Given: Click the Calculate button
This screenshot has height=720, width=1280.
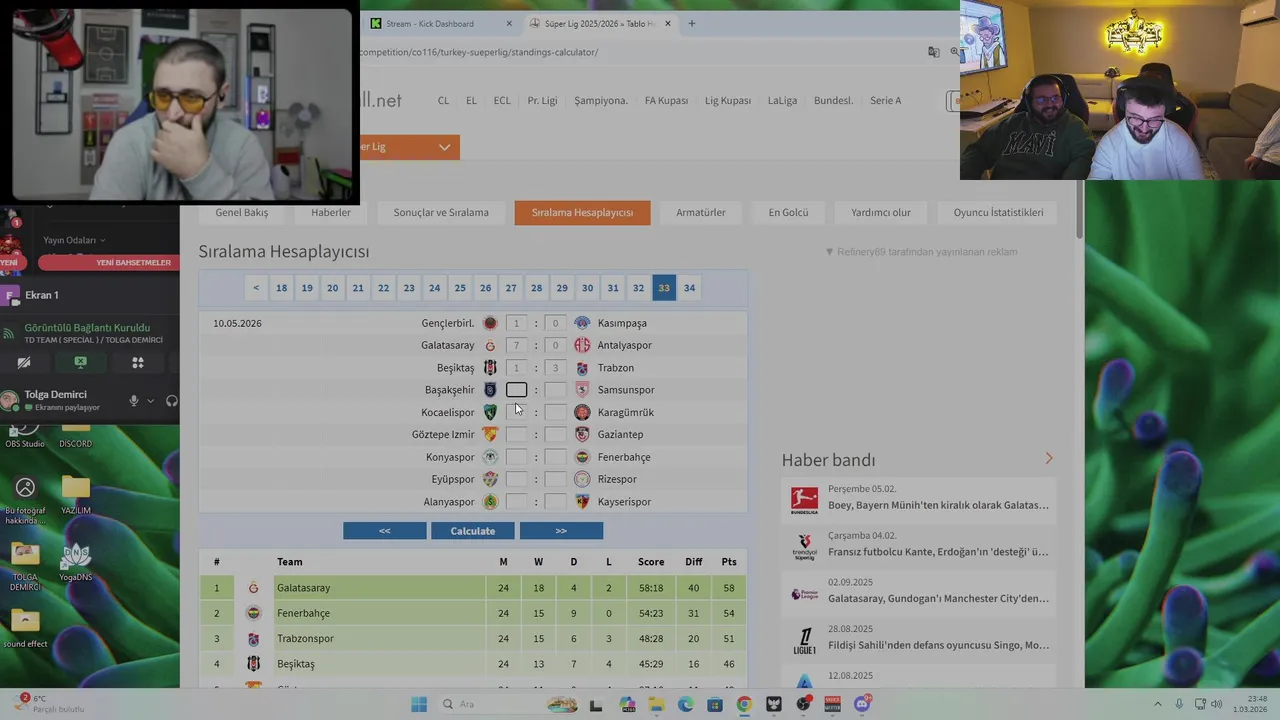Looking at the screenshot, I should tap(473, 531).
